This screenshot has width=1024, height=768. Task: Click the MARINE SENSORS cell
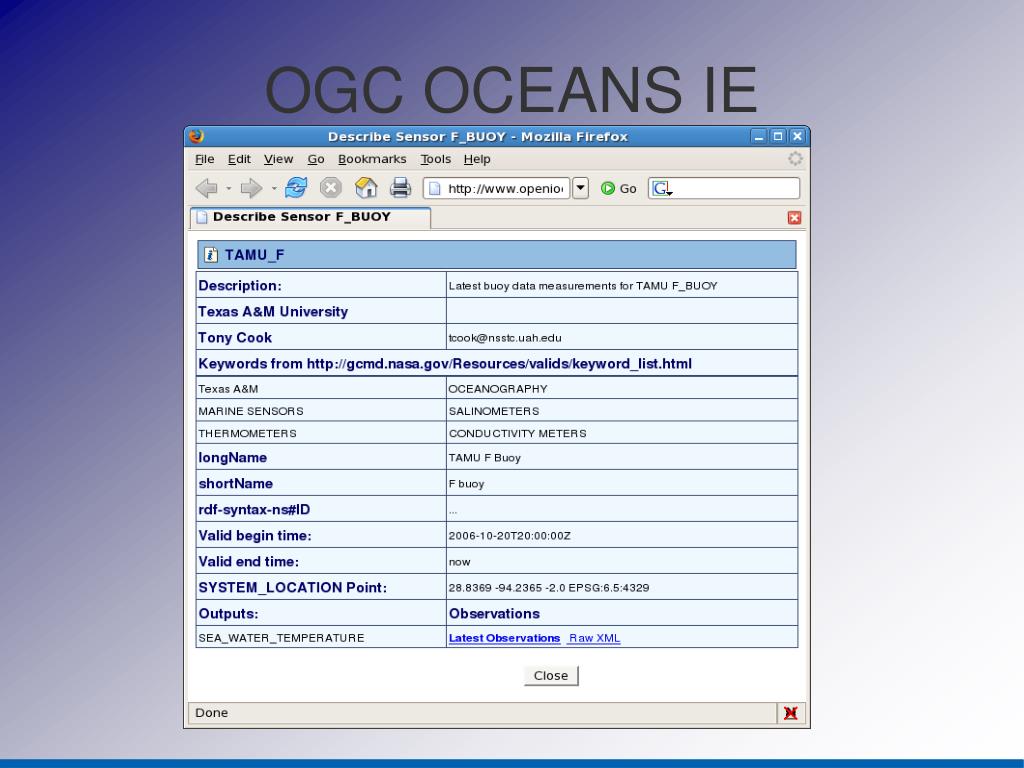click(x=321, y=411)
